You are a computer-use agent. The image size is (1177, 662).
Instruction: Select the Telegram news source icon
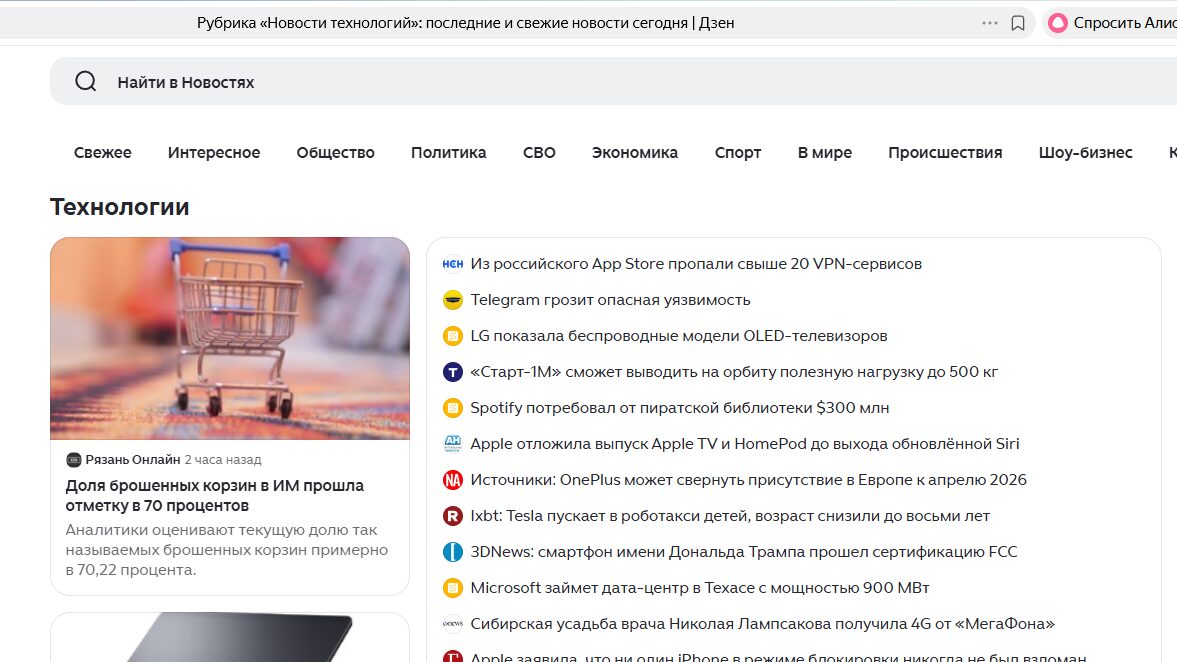pos(452,299)
